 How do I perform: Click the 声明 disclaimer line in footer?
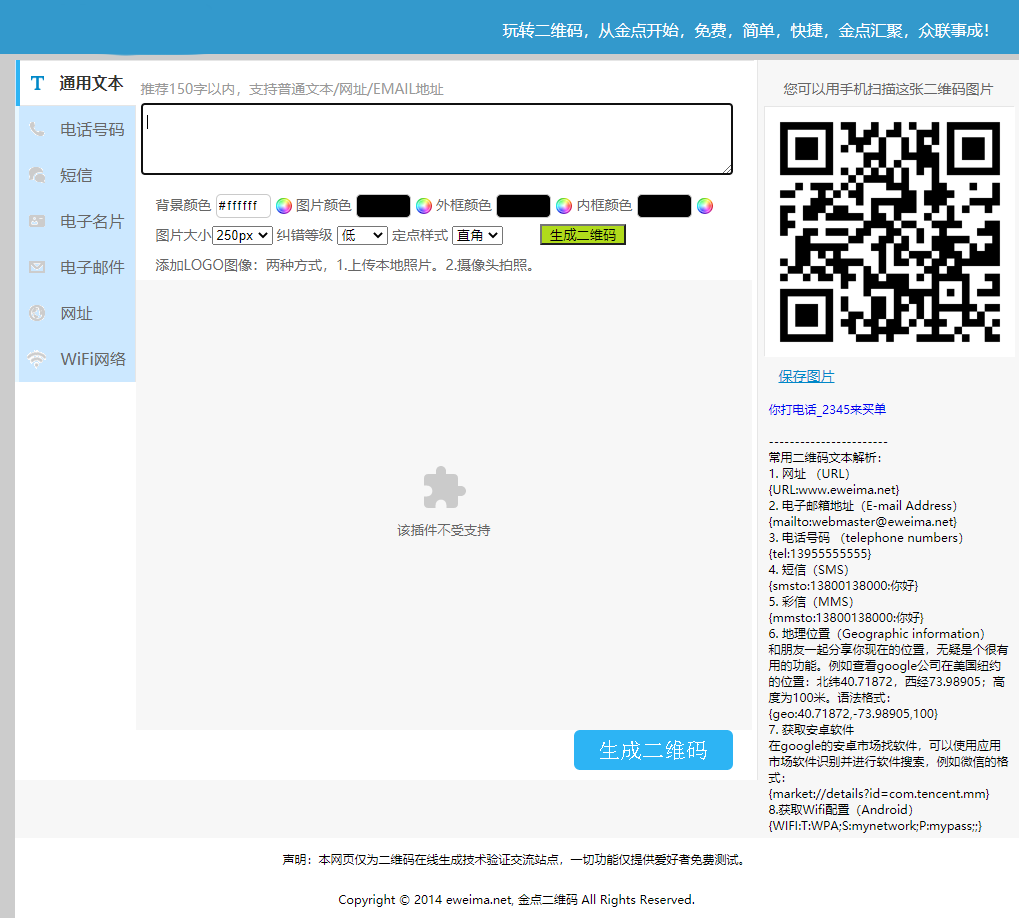(514, 860)
